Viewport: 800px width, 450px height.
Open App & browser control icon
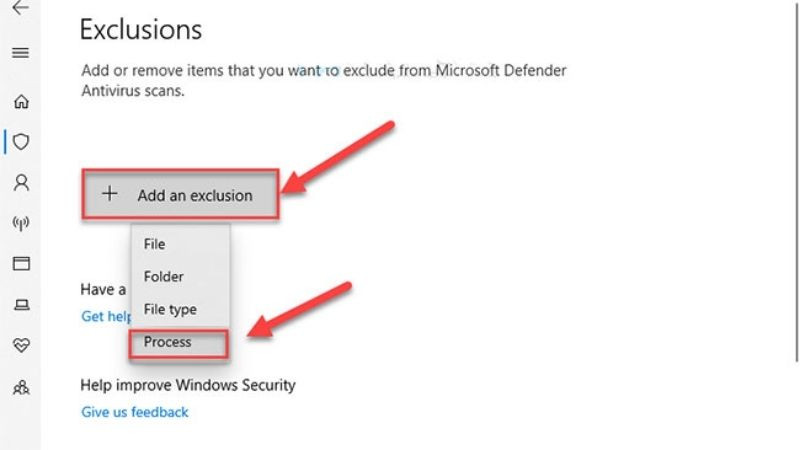tap(20, 264)
